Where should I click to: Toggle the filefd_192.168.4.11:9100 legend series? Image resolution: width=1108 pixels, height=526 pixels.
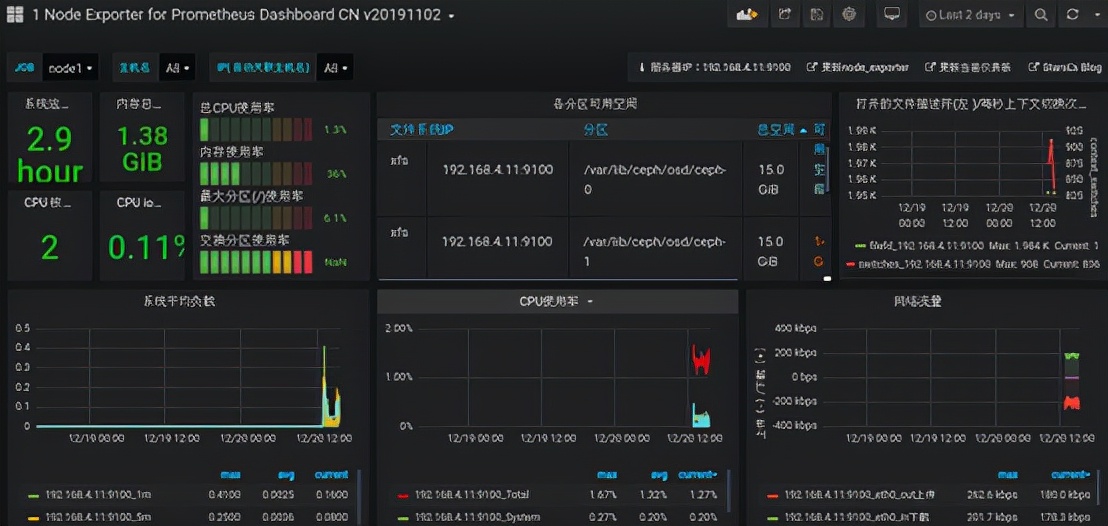coord(926,245)
